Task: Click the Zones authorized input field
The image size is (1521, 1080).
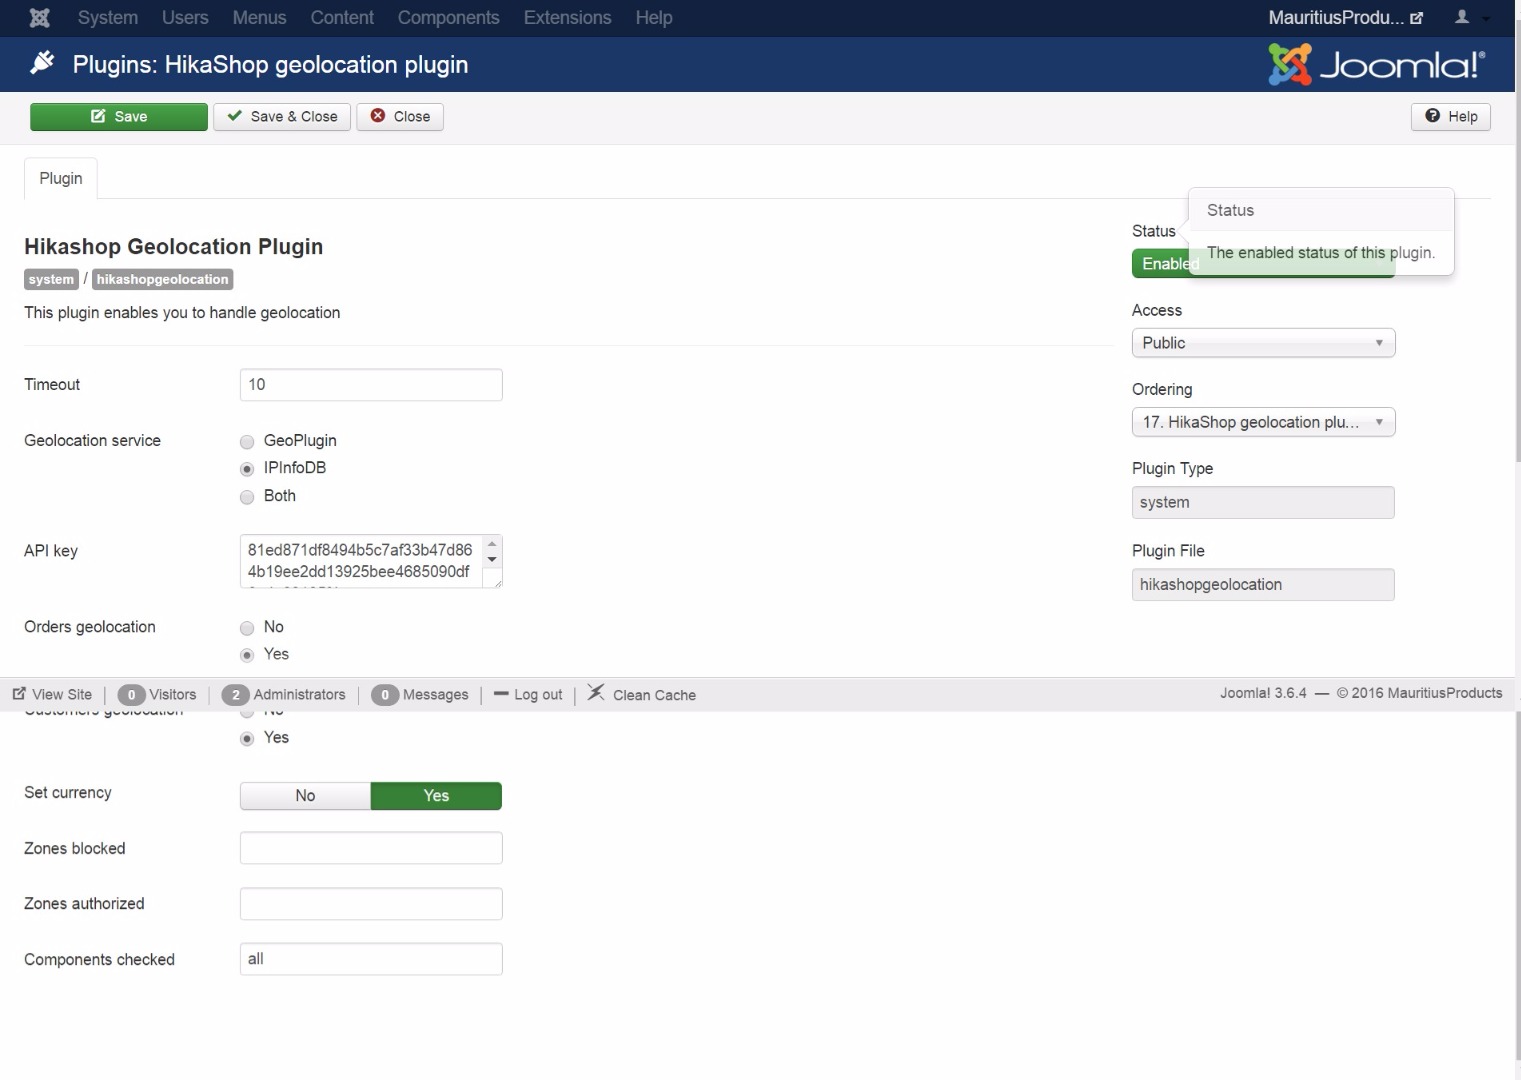Action: point(371,904)
